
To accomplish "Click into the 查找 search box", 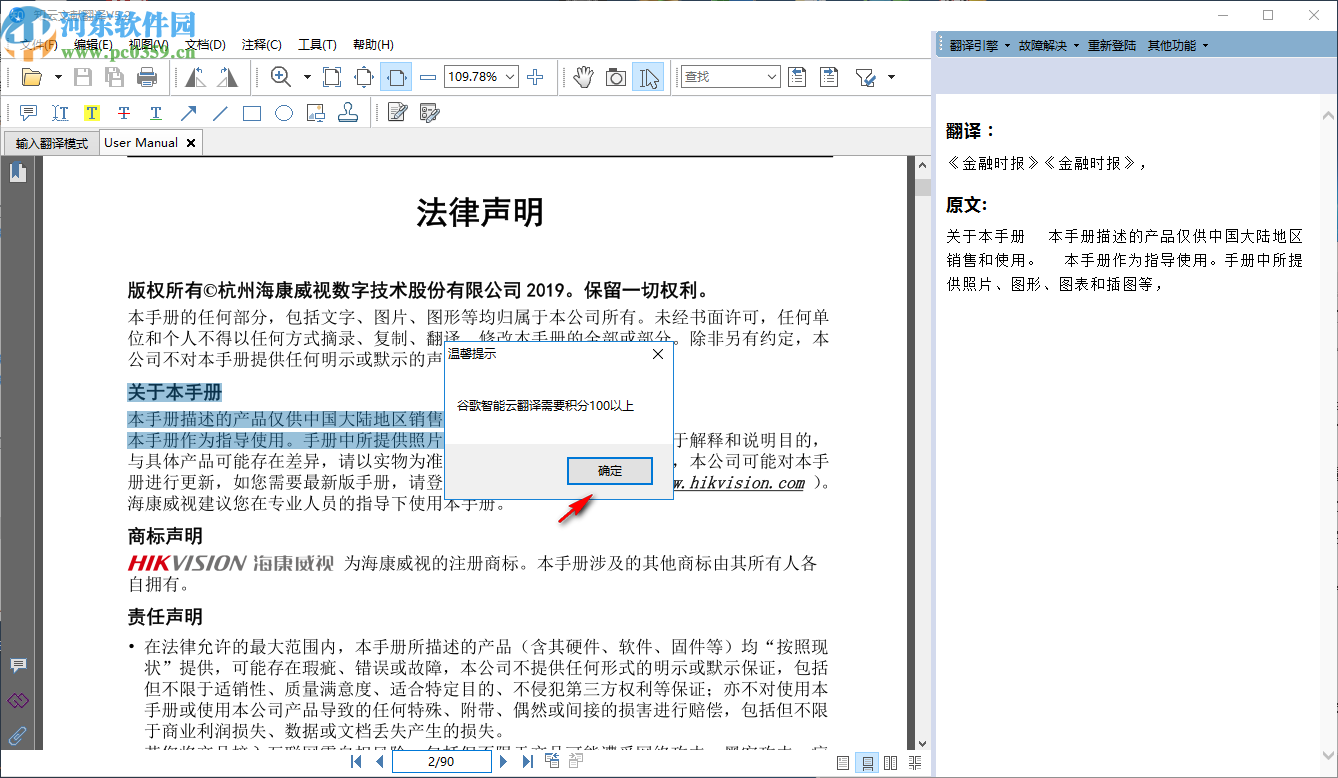I will coord(722,77).
